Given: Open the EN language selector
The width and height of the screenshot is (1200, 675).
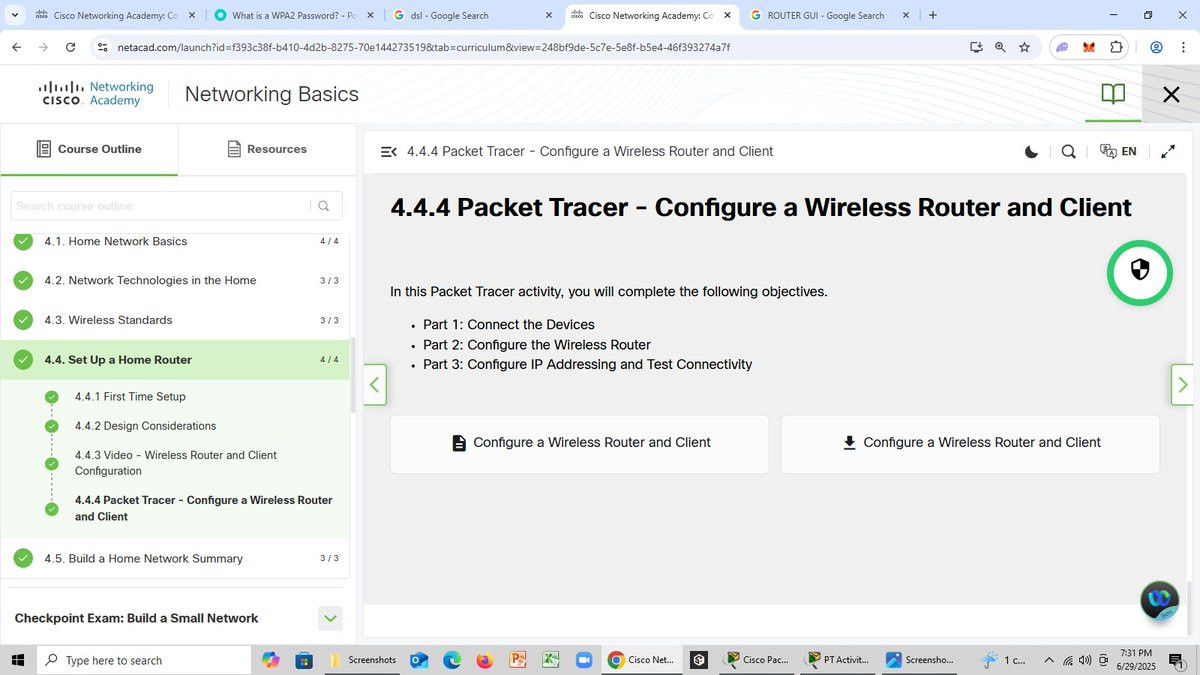Looking at the screenshot, I should point(1118,152).
